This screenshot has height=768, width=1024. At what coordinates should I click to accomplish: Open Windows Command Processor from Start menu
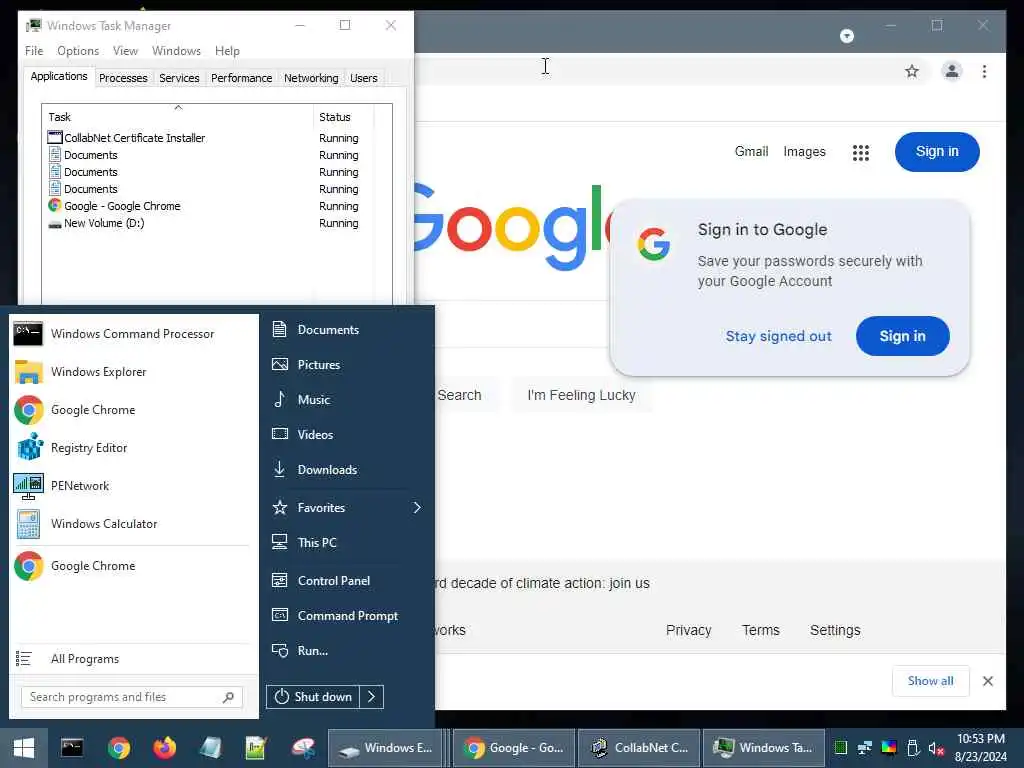click(133, 334)
